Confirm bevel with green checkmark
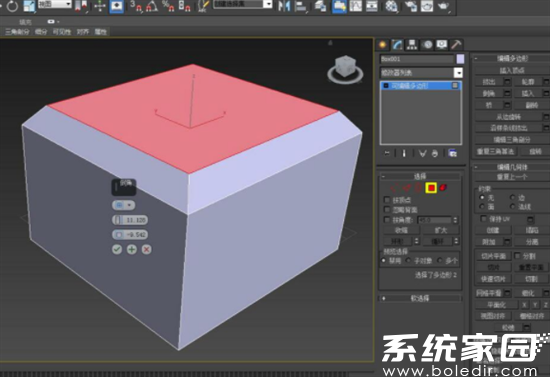Image resolution: width=550 pixels, height=377 pixels. point(117,249)
